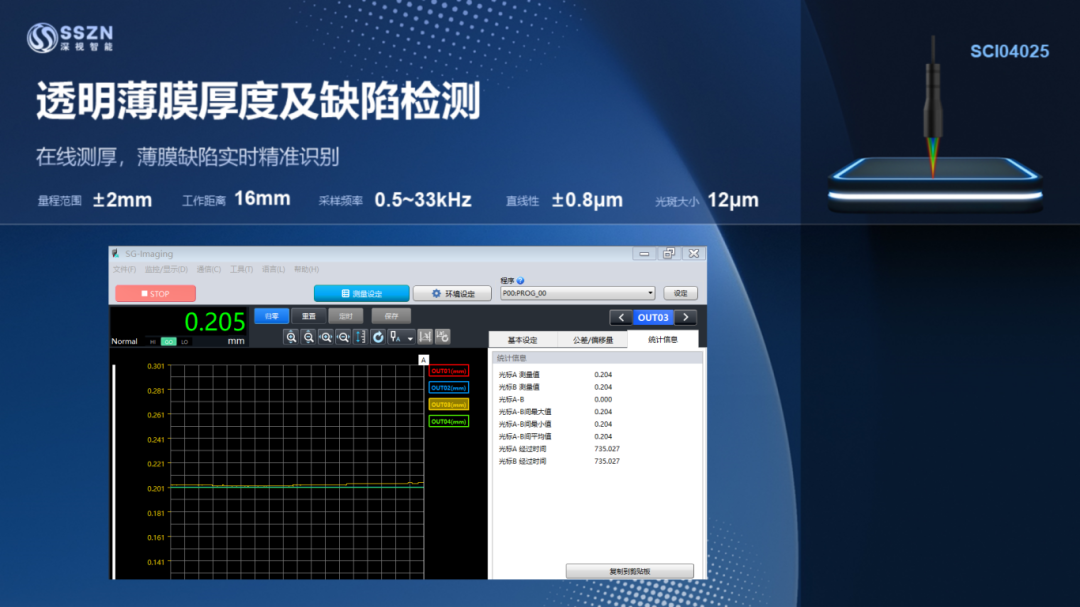Open the 文件(F) menu
The image size is (1080, 607).
coord(125,269)
